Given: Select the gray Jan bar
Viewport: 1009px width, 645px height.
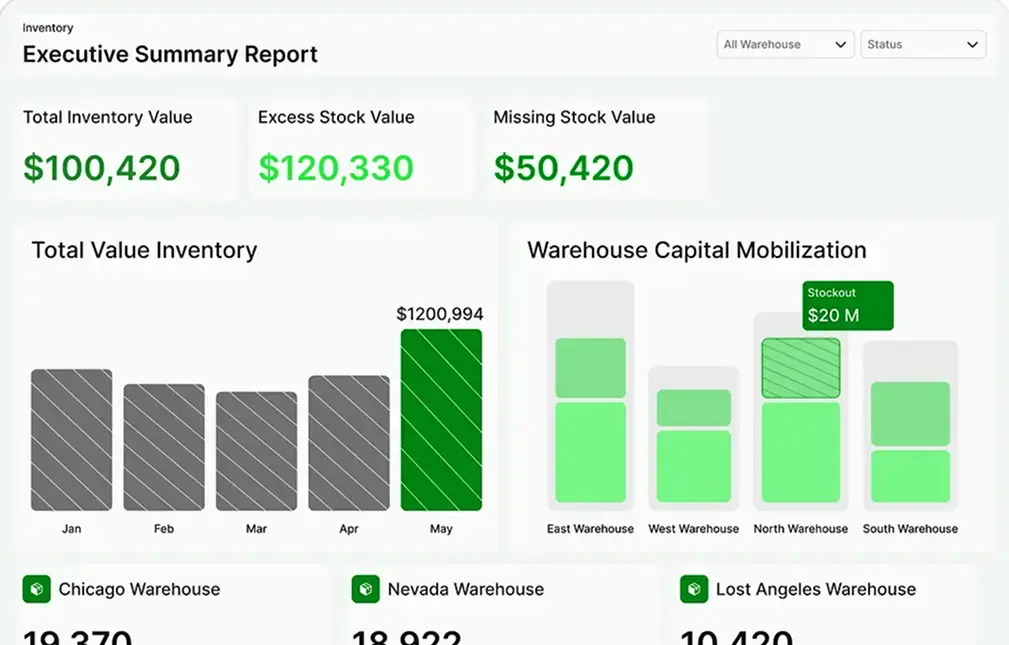Looking at the screenshot, I should (x=71, y=440).
